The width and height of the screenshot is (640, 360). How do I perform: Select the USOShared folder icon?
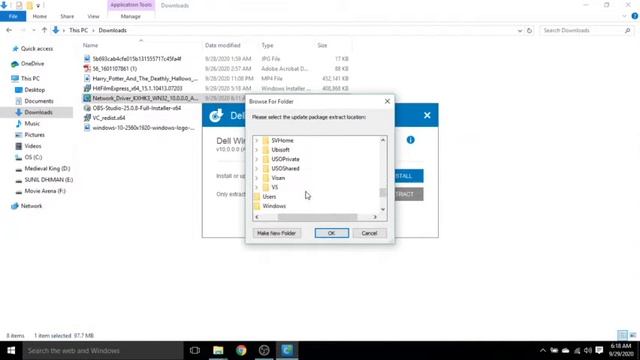point(266,169)
